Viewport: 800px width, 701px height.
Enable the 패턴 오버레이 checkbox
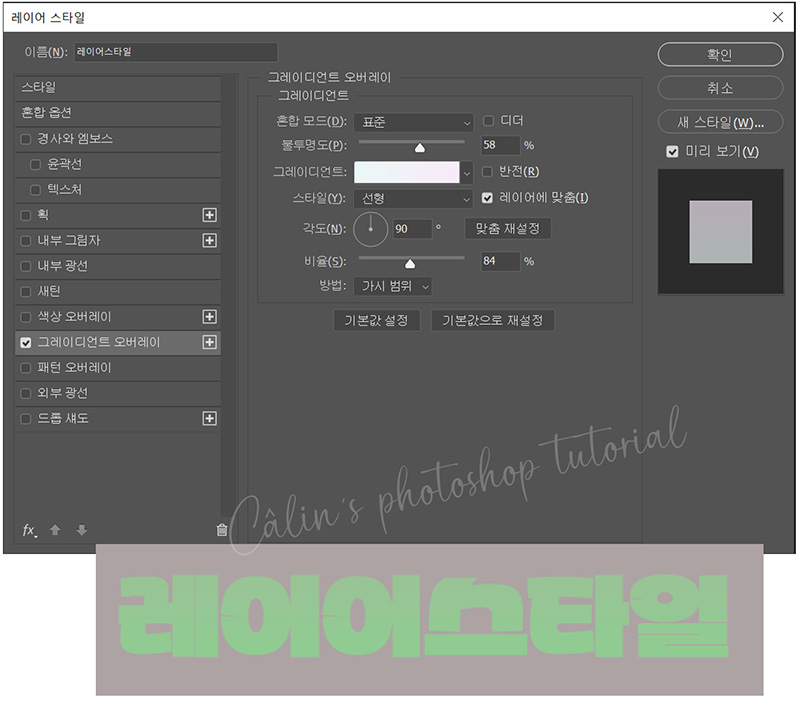coord(26,368)
